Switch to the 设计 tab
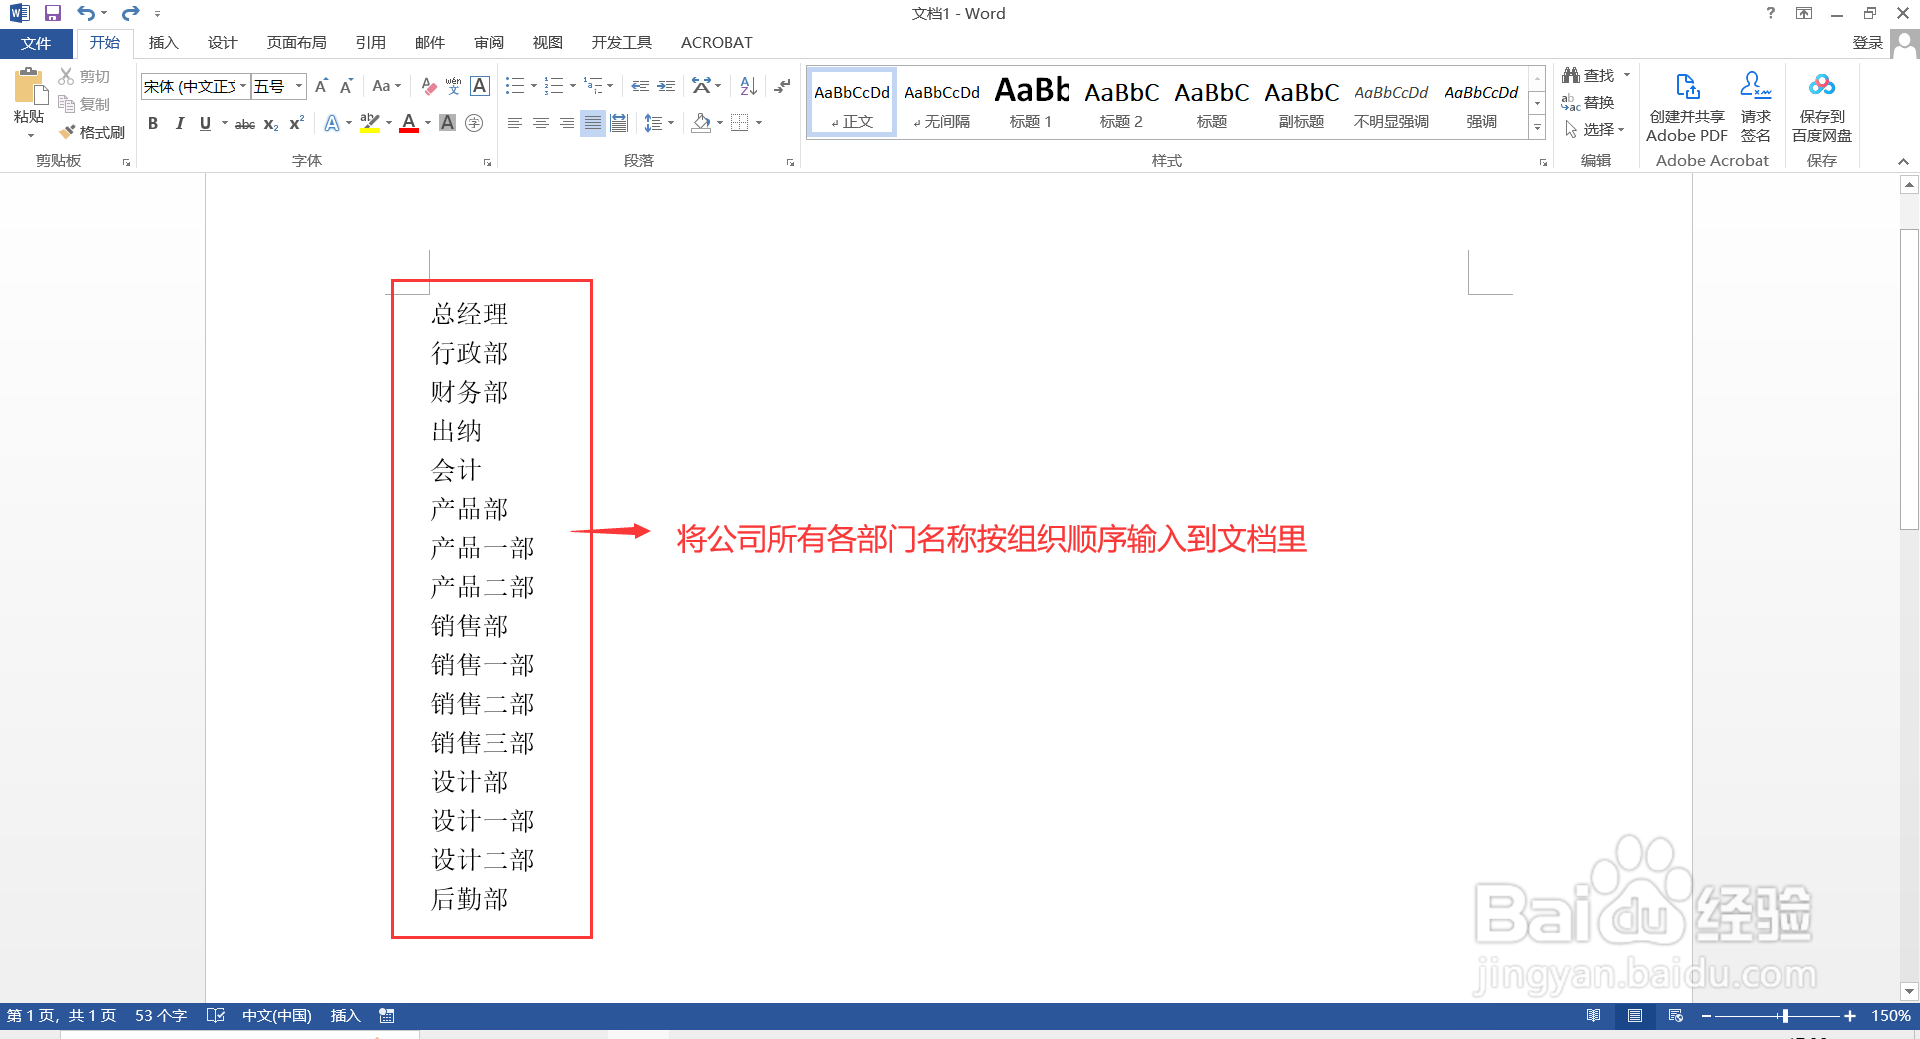1920x1039 pixels. tap(222, 43)
